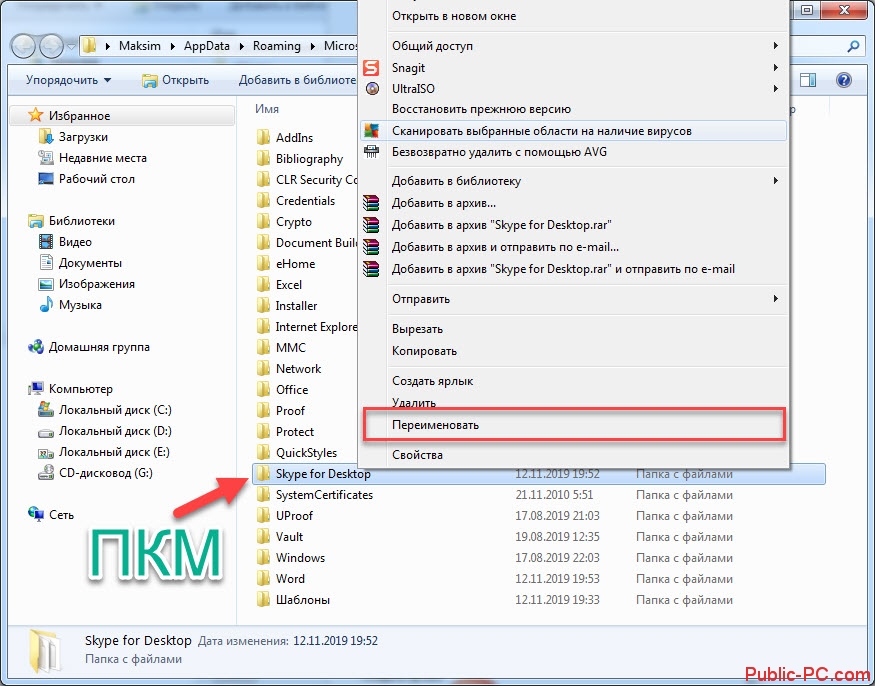Click the Snagit icon in the context menu

[371, 68]
